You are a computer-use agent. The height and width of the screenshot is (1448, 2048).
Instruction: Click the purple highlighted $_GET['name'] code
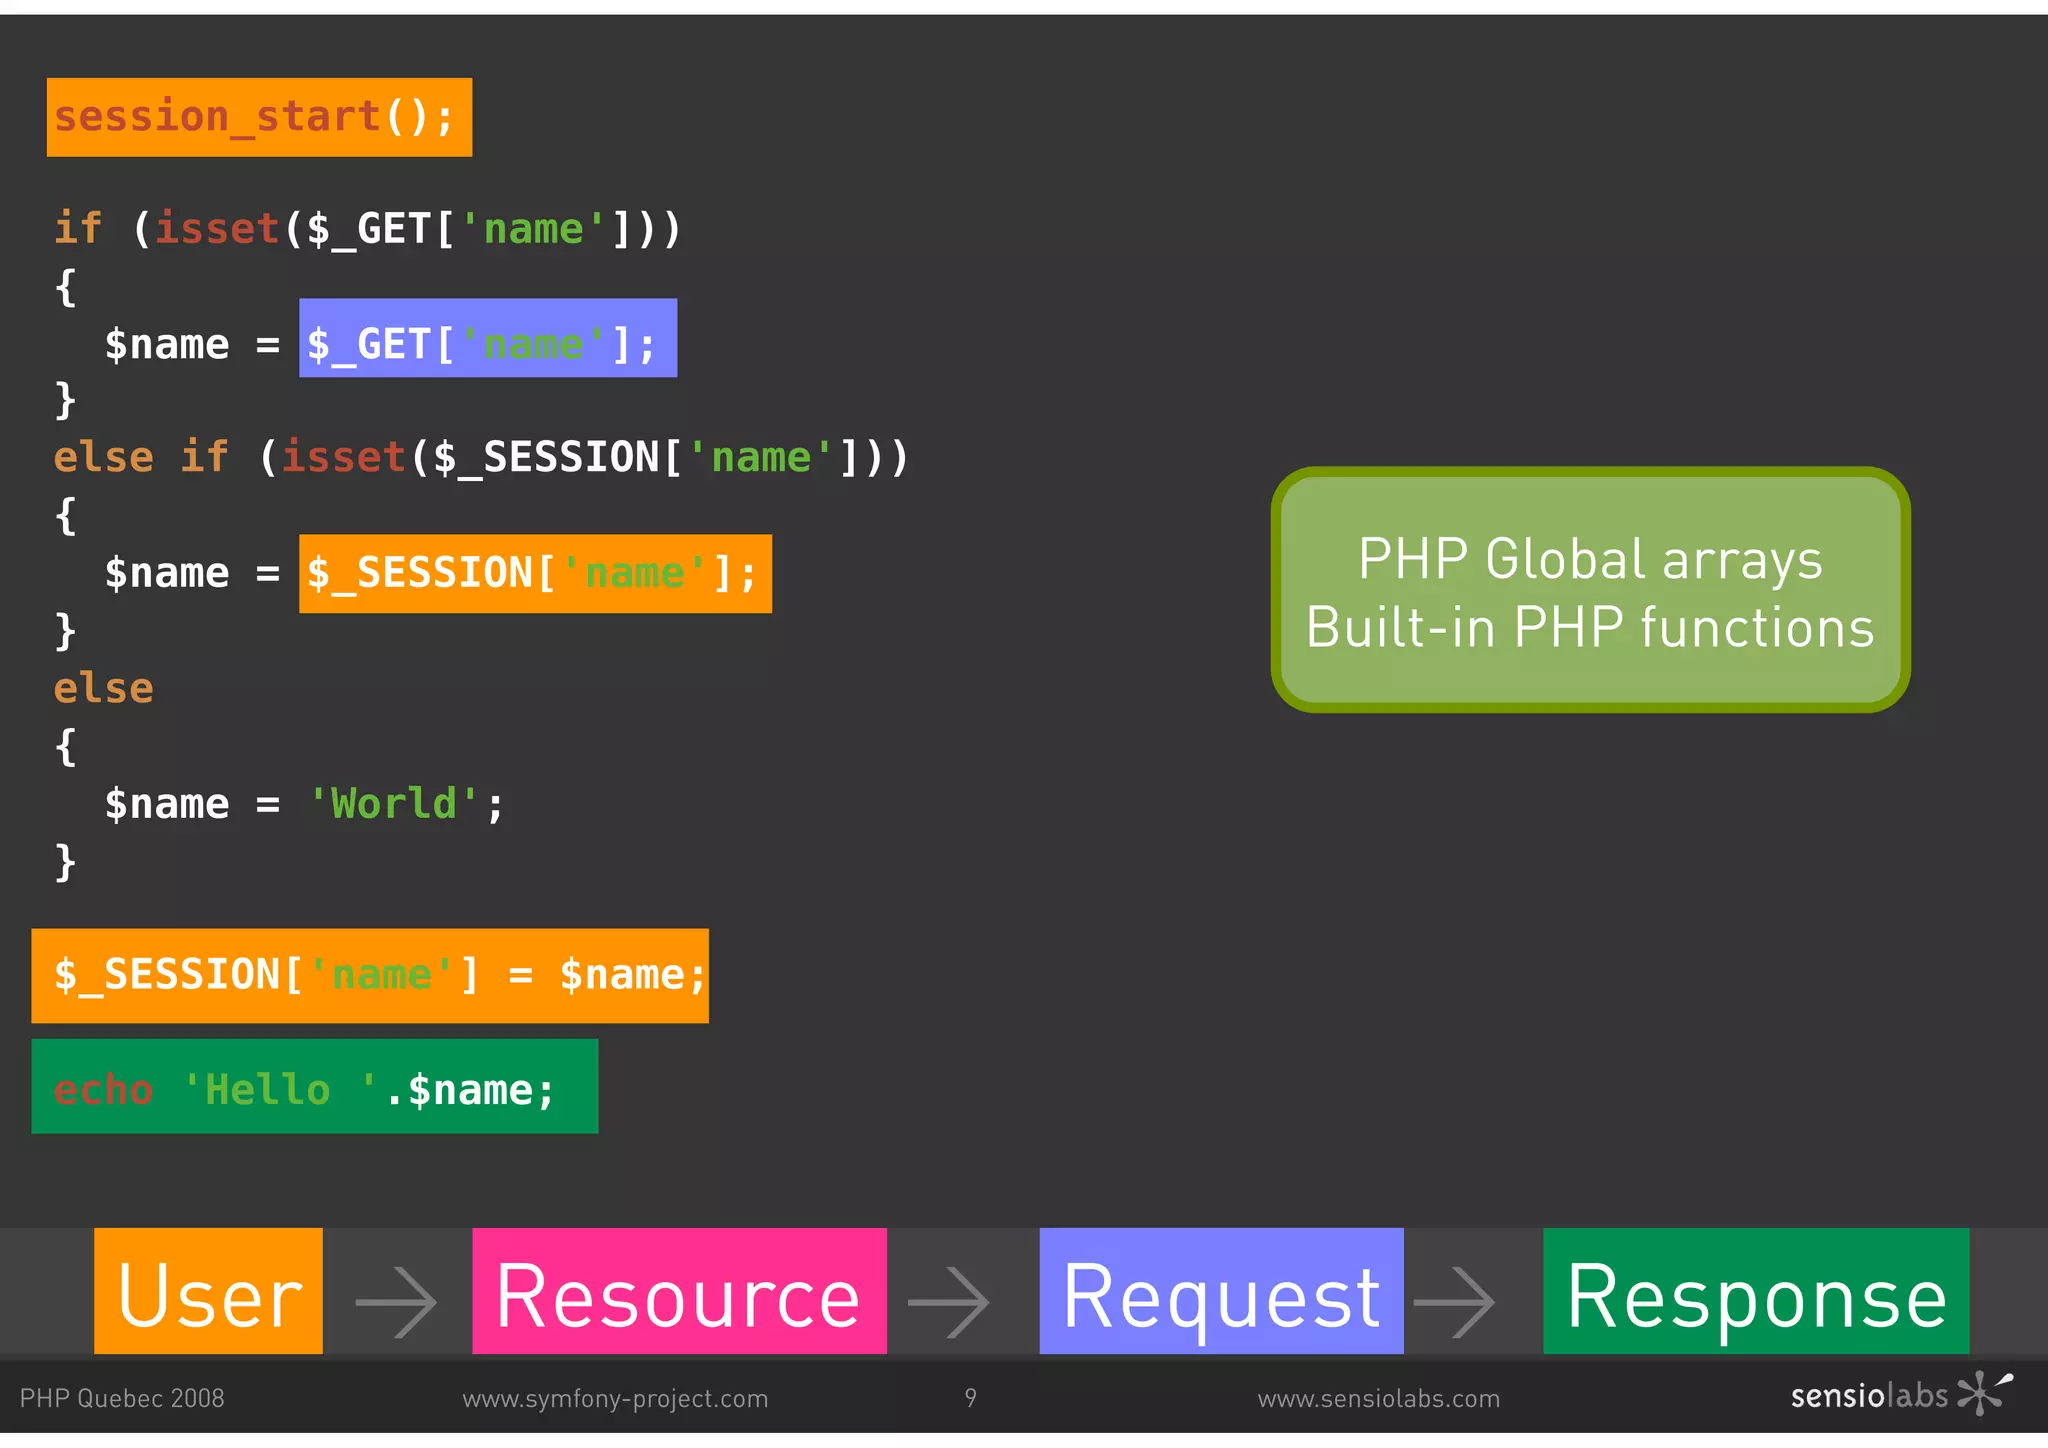tap(487, 338)
